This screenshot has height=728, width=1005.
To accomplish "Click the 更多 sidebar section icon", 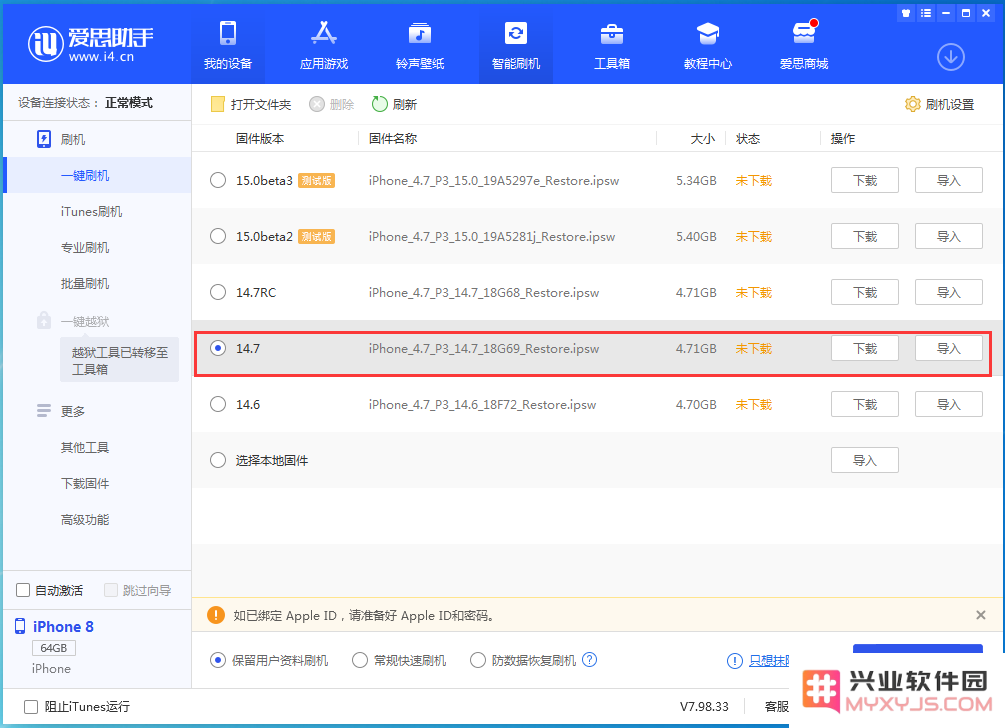I will coord(44,411).
